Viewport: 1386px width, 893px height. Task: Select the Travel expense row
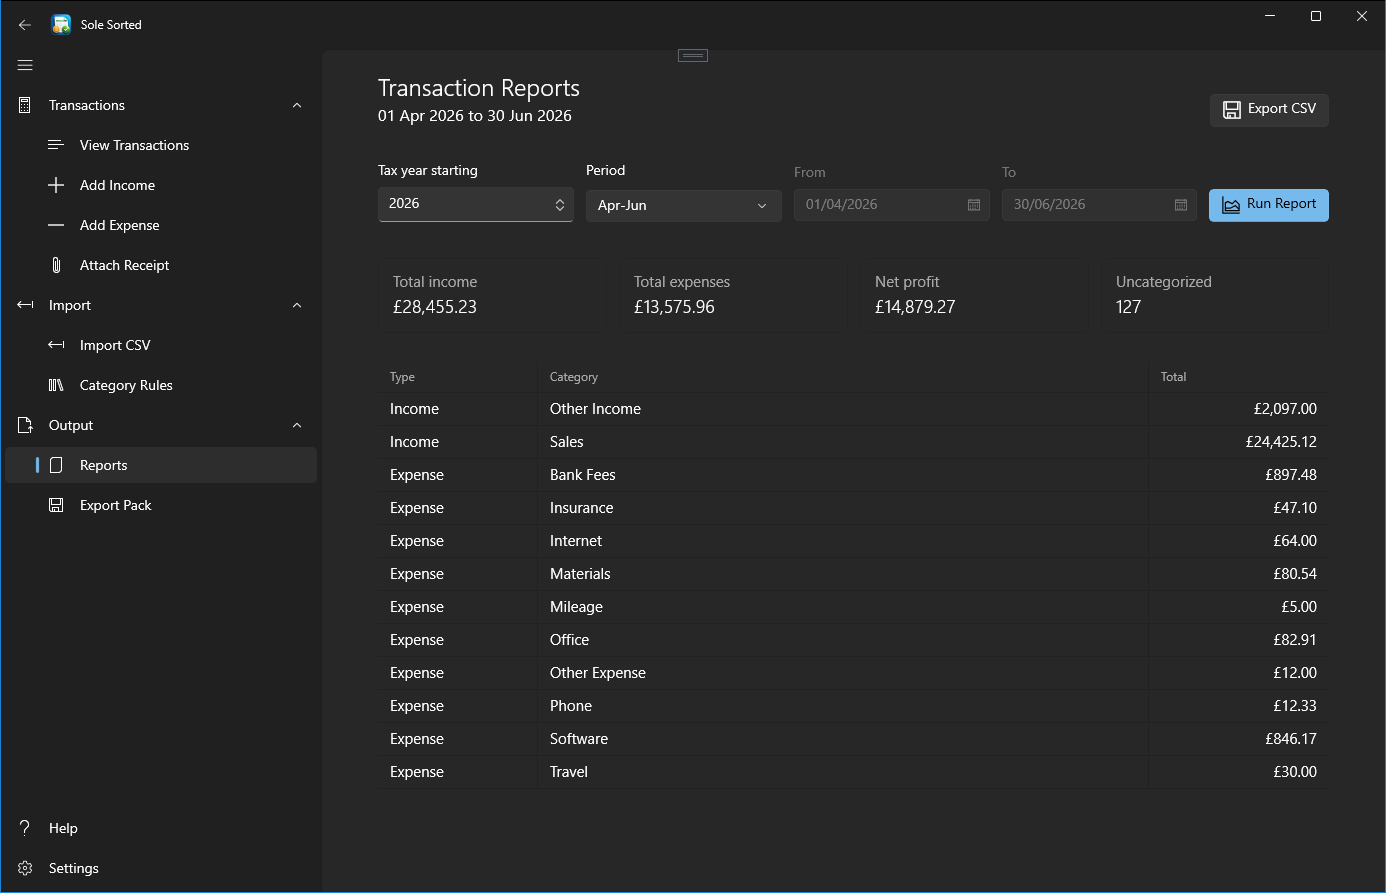[853, 772]
